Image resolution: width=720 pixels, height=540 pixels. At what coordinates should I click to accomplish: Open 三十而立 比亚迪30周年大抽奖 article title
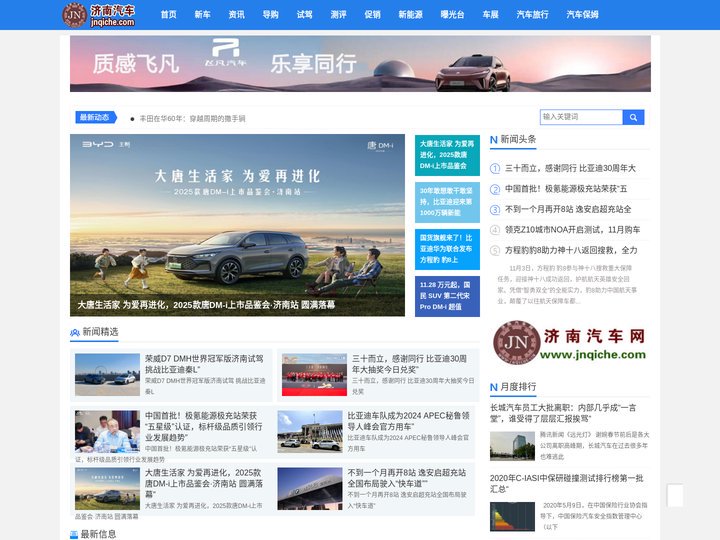click(x=409, y=364)
